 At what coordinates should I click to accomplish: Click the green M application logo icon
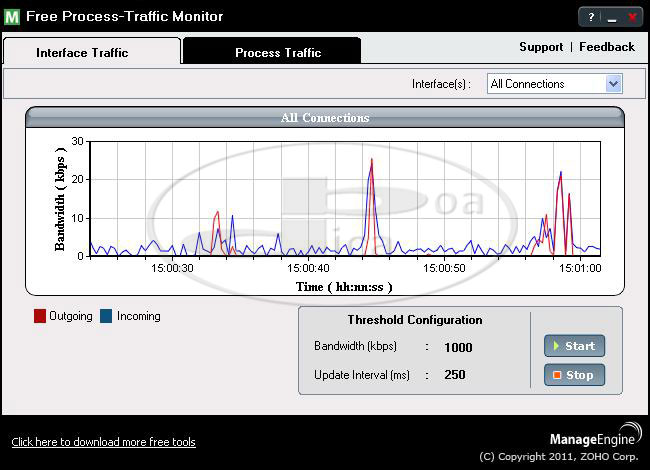tap(12, 16)
